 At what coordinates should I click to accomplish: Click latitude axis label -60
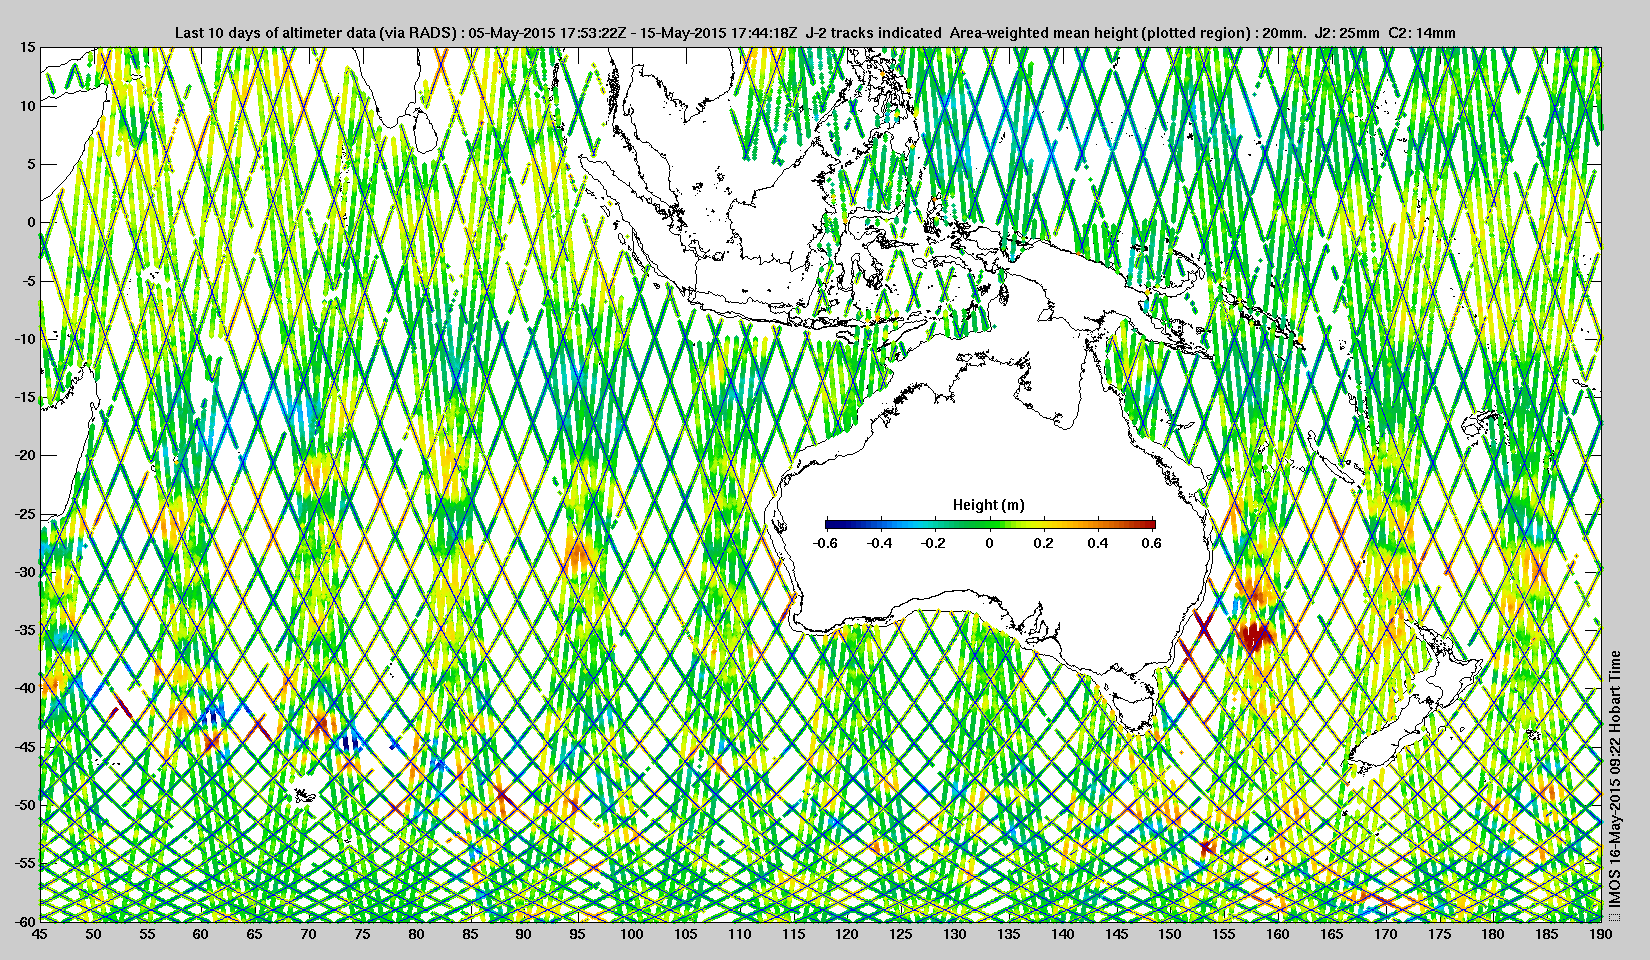click(25, 920)
